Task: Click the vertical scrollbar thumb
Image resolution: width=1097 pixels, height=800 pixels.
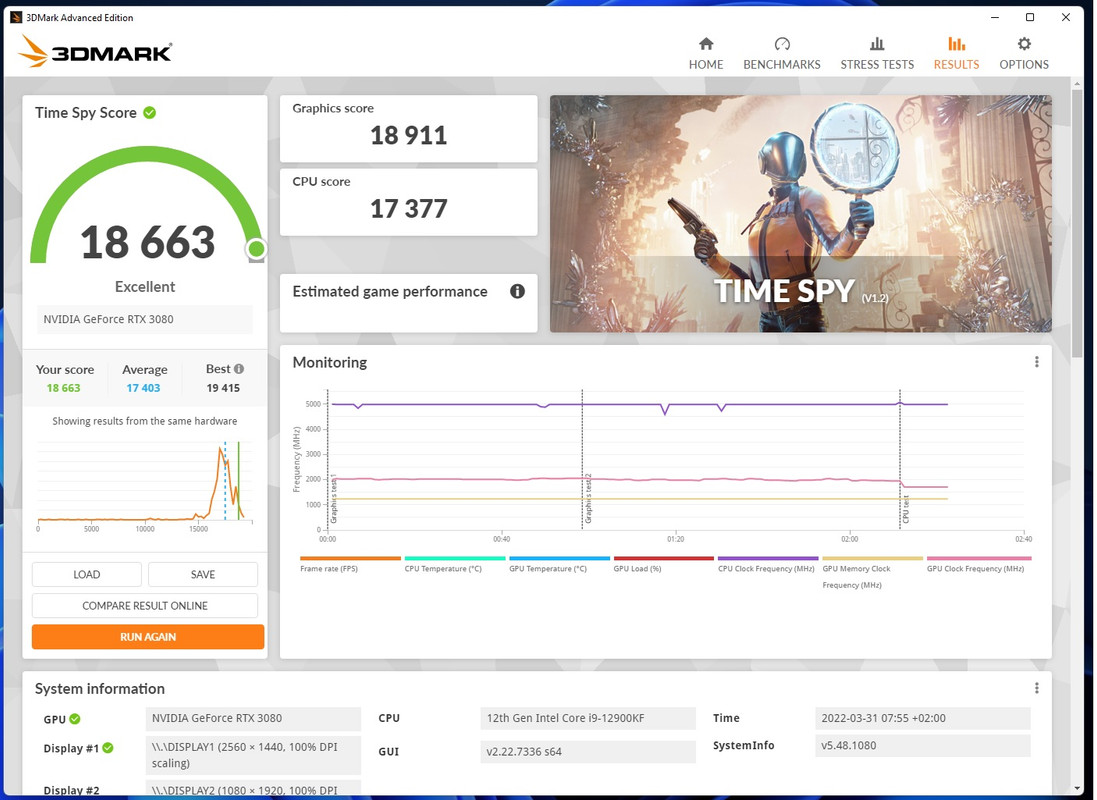Action: click(x=1077, y=224)
